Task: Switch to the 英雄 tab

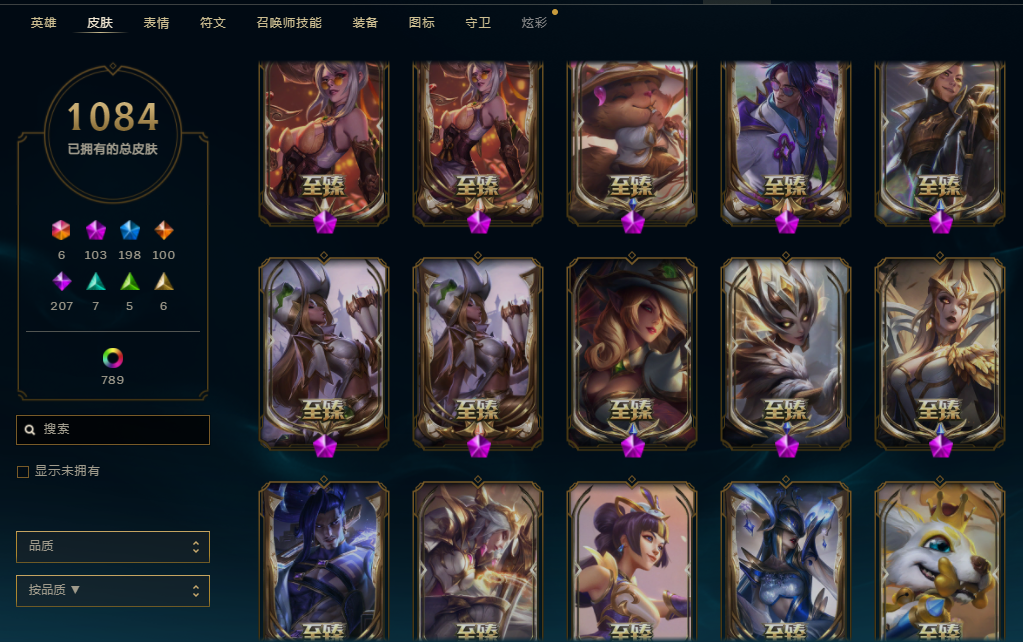Action: click(44, 23)
